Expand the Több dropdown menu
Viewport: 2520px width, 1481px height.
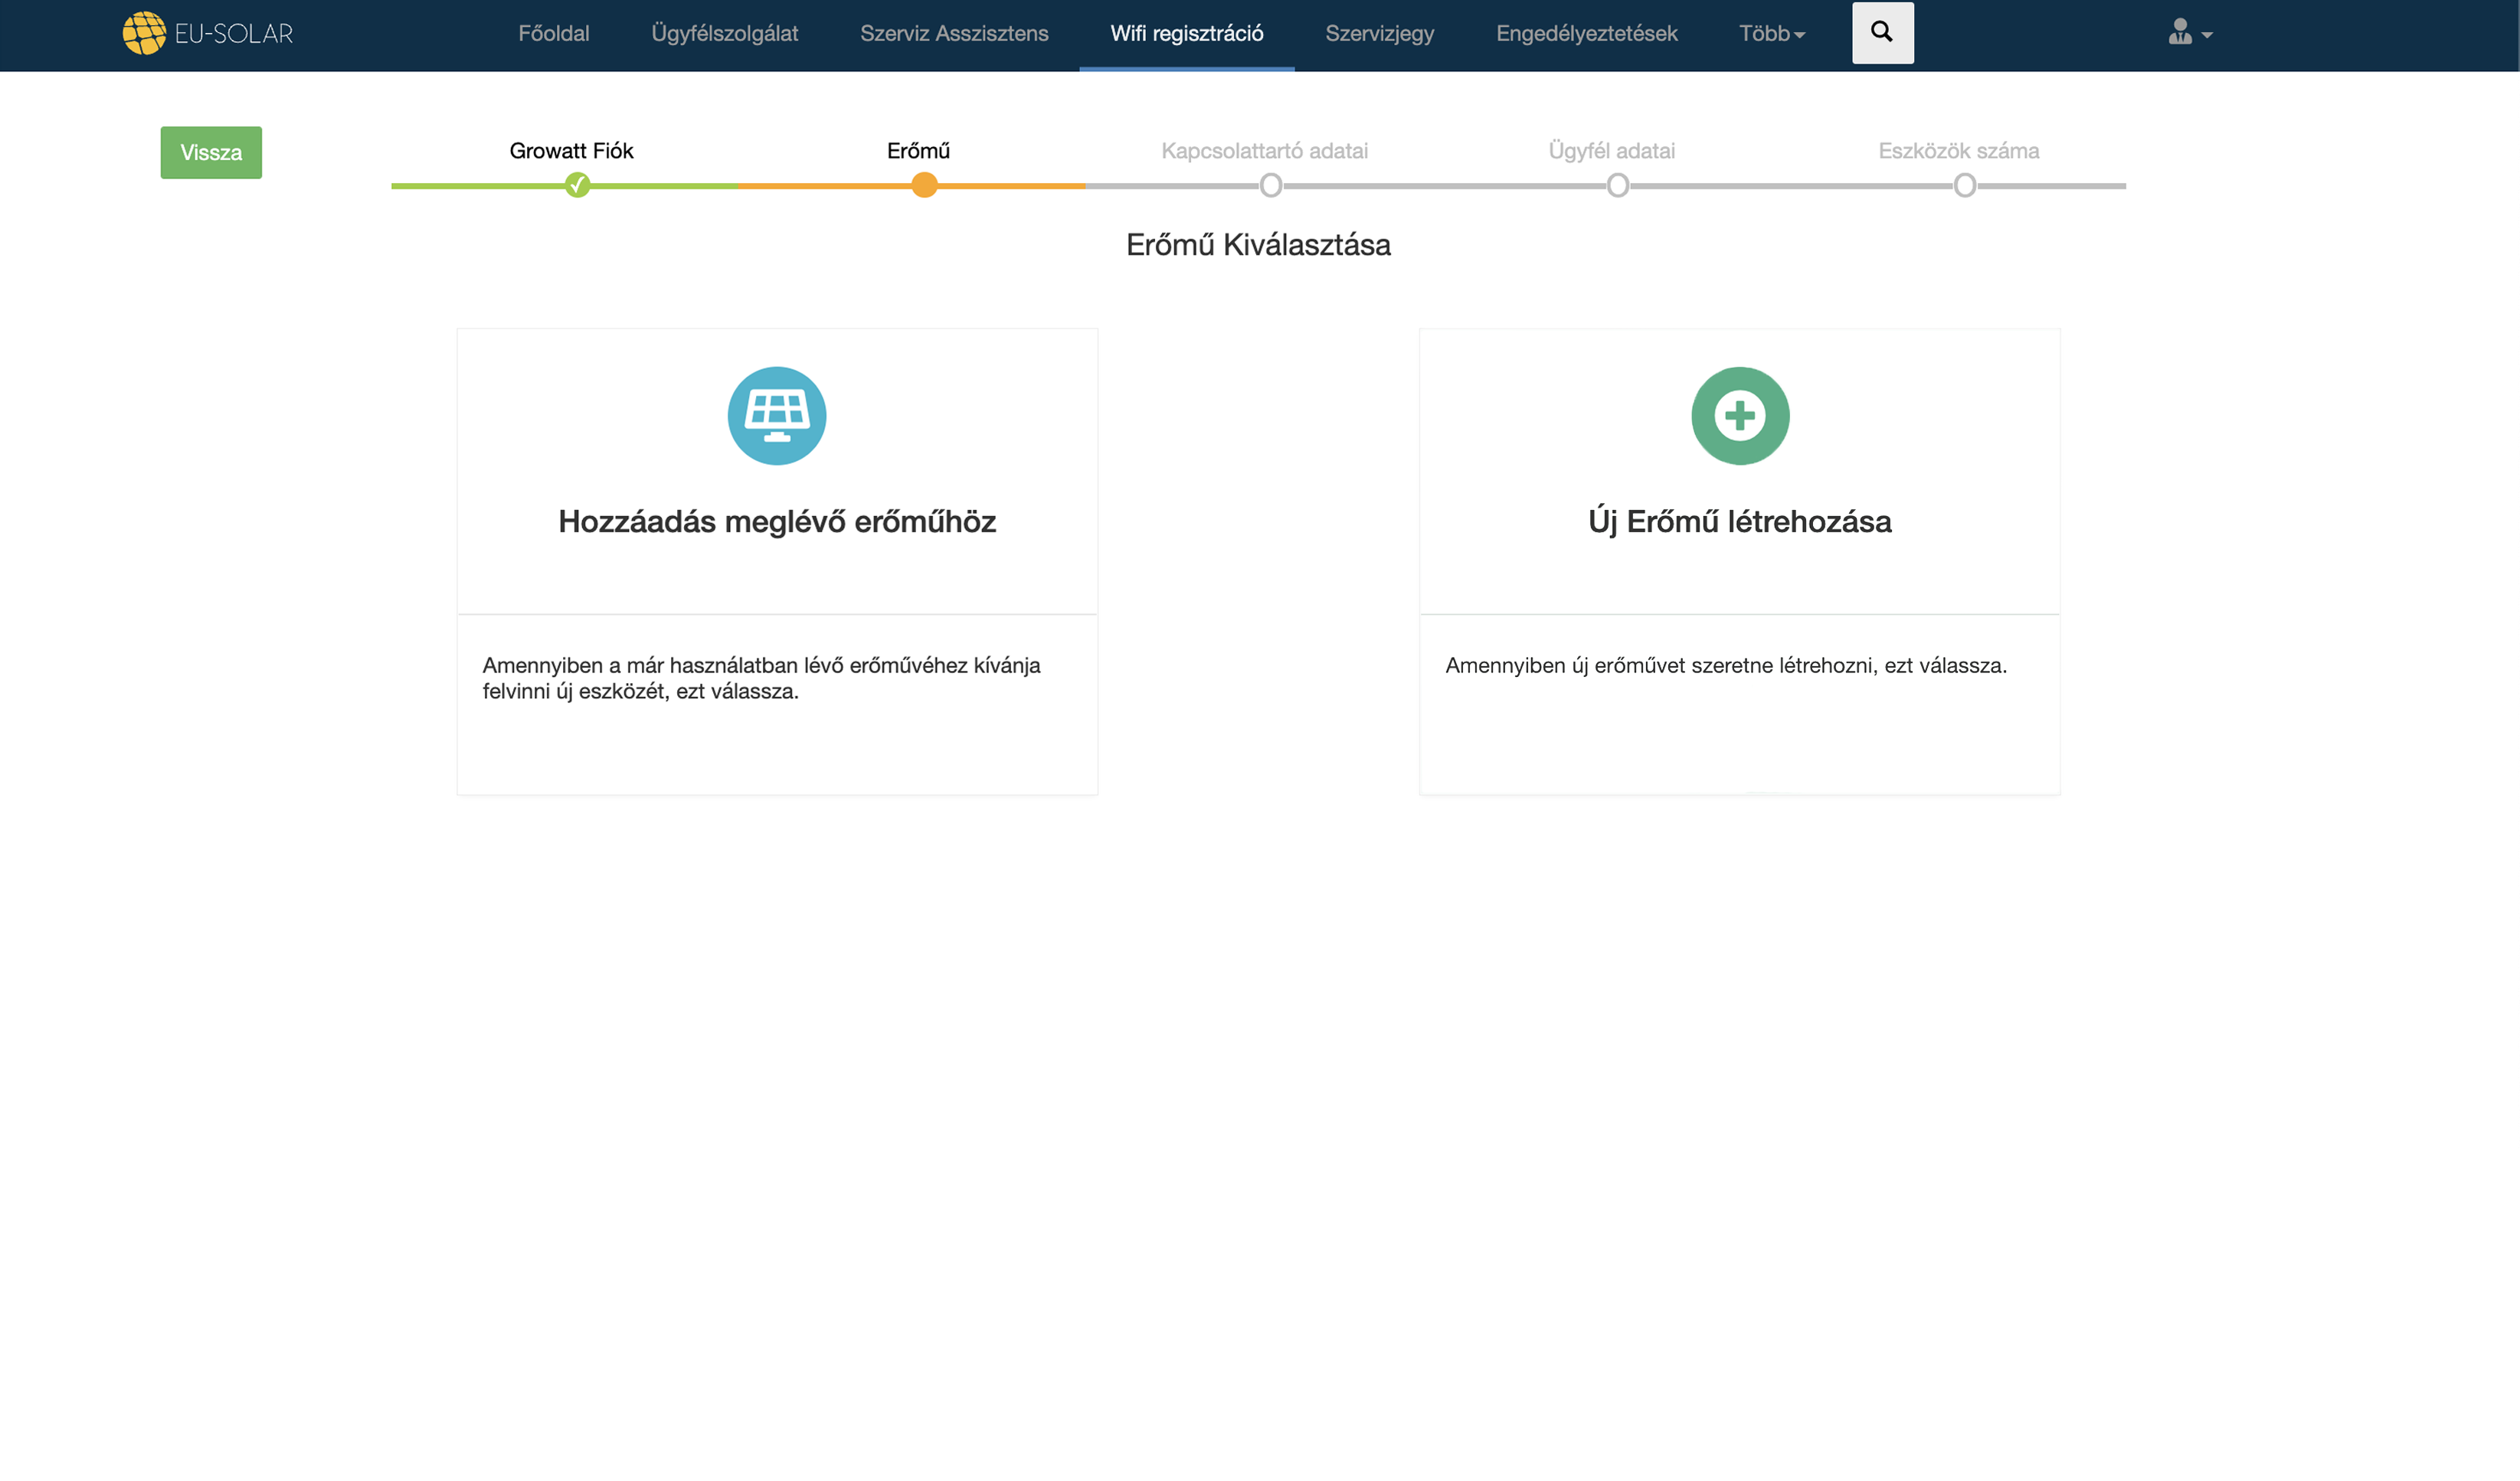(1771, 34)
